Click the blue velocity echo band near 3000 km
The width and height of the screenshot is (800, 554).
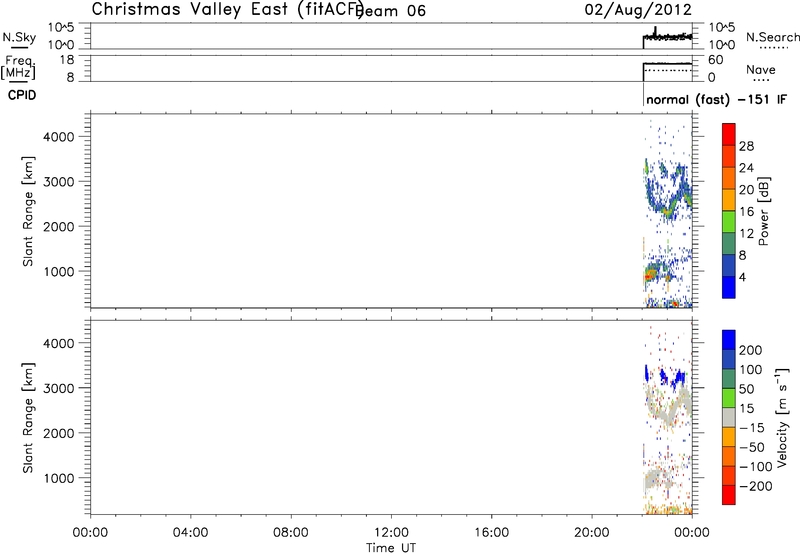(x=664, y=377)
